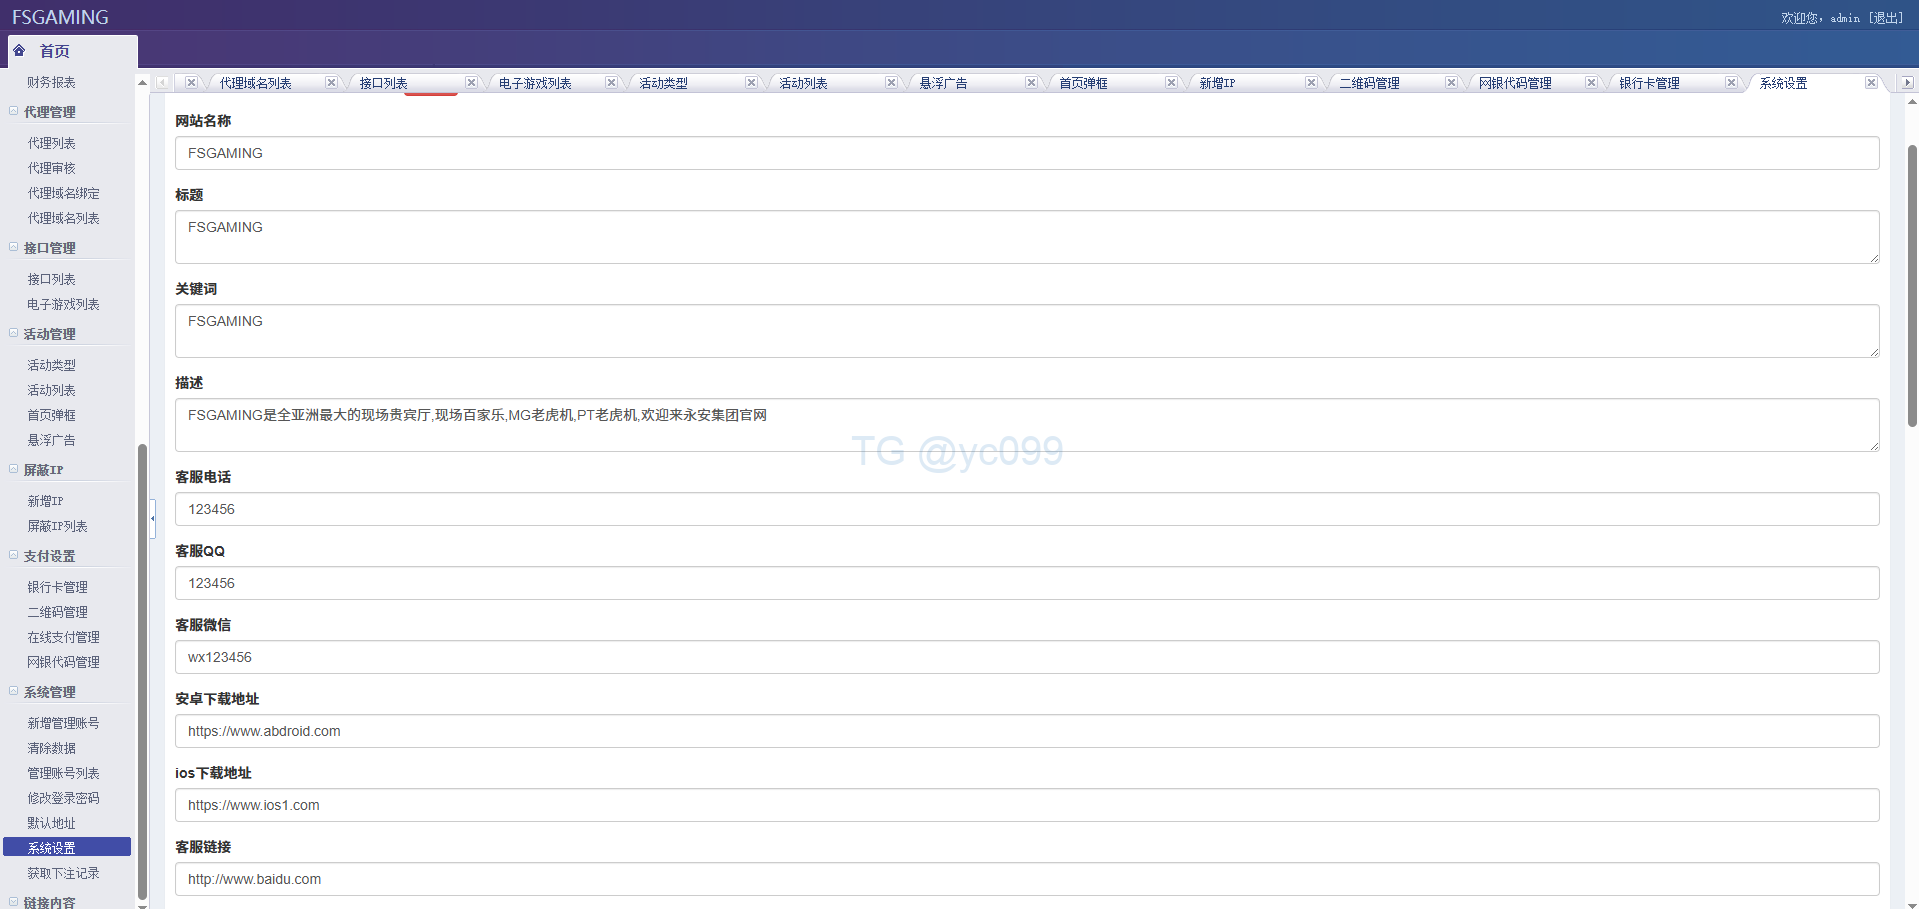
Task: Open 在线支付管理 from the sidebar
Action: point(64,637)
